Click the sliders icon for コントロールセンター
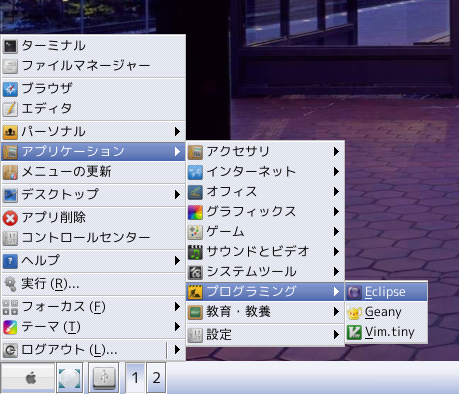459x394 pixels. coord(10,238)
